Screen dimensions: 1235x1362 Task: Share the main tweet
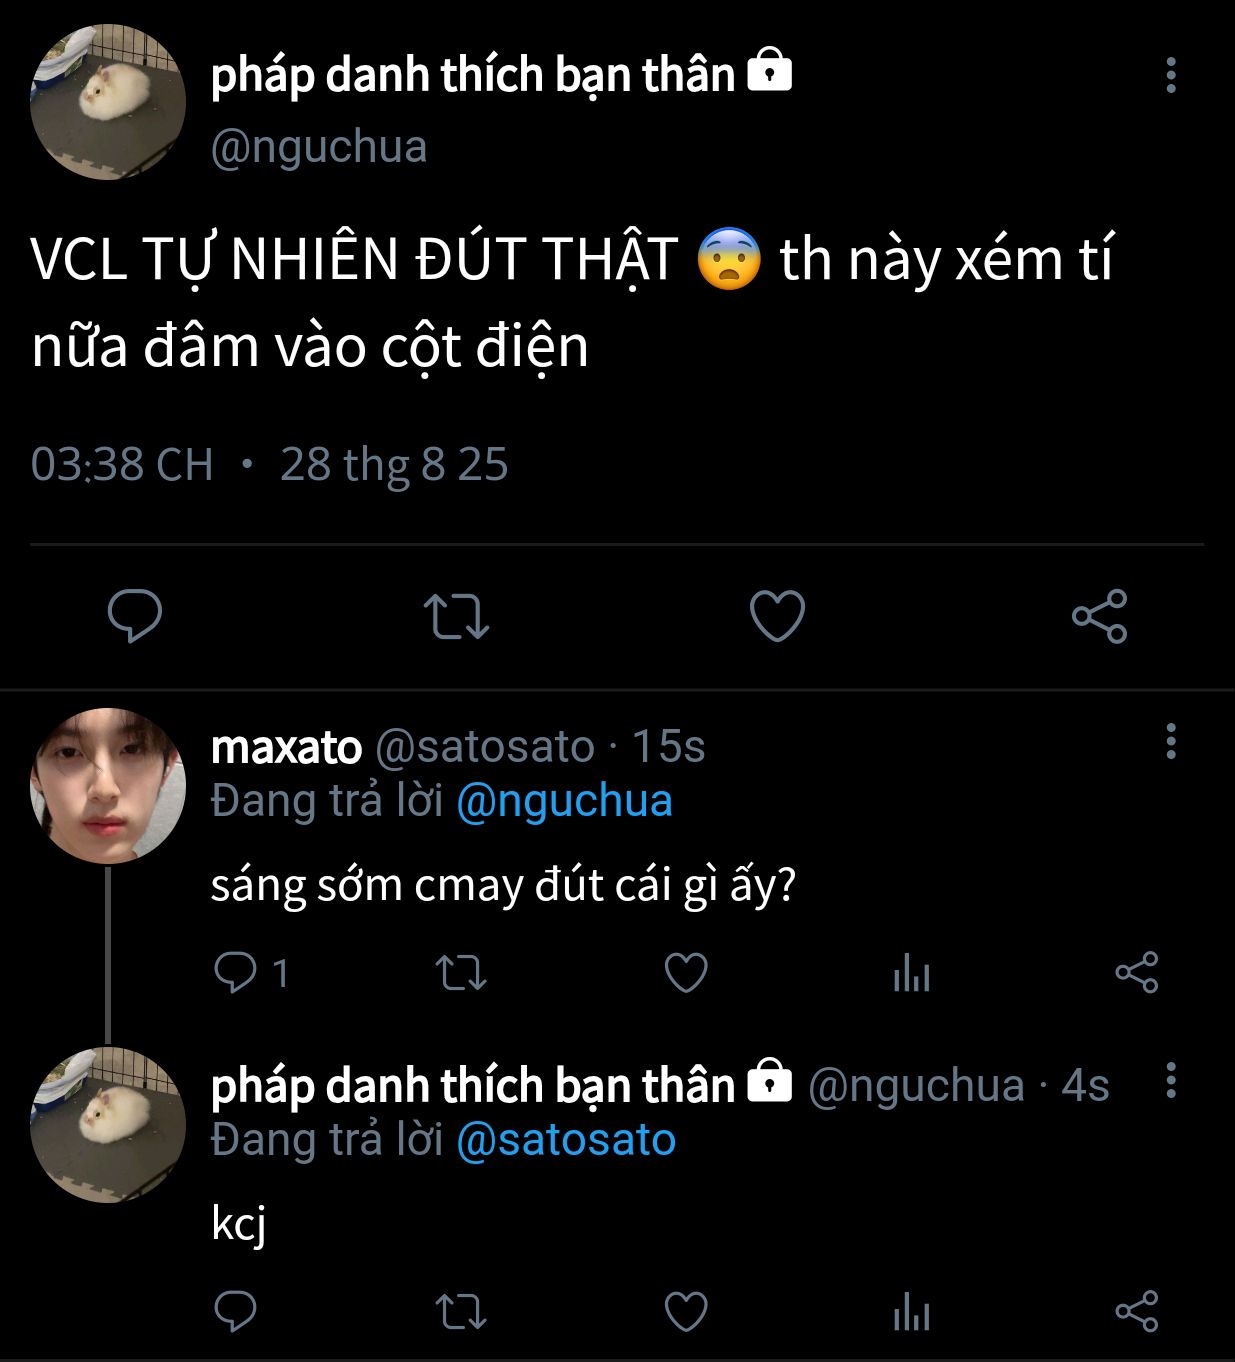1099,615
